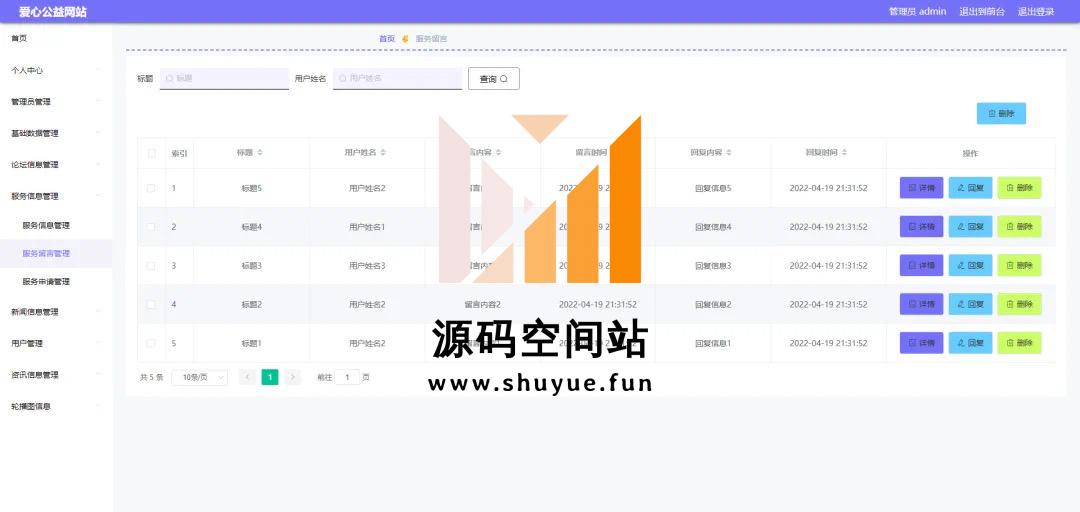The height and width of the screenshot is (512, 1080).
Task: Open 详情 for row 标题5
Action: coord(921,187)
